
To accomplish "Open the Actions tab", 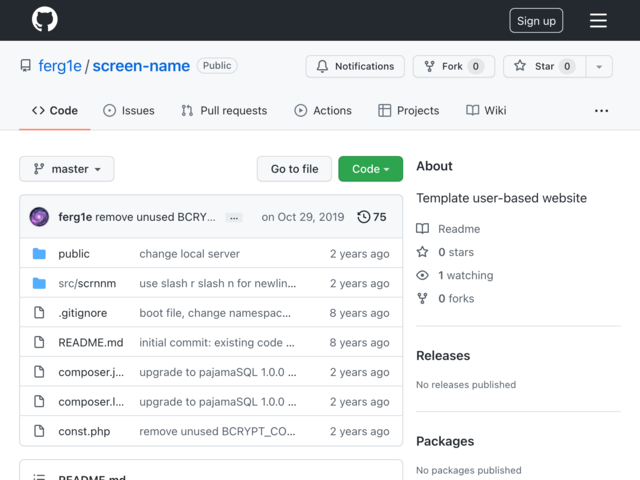I will tap(323, 111).
